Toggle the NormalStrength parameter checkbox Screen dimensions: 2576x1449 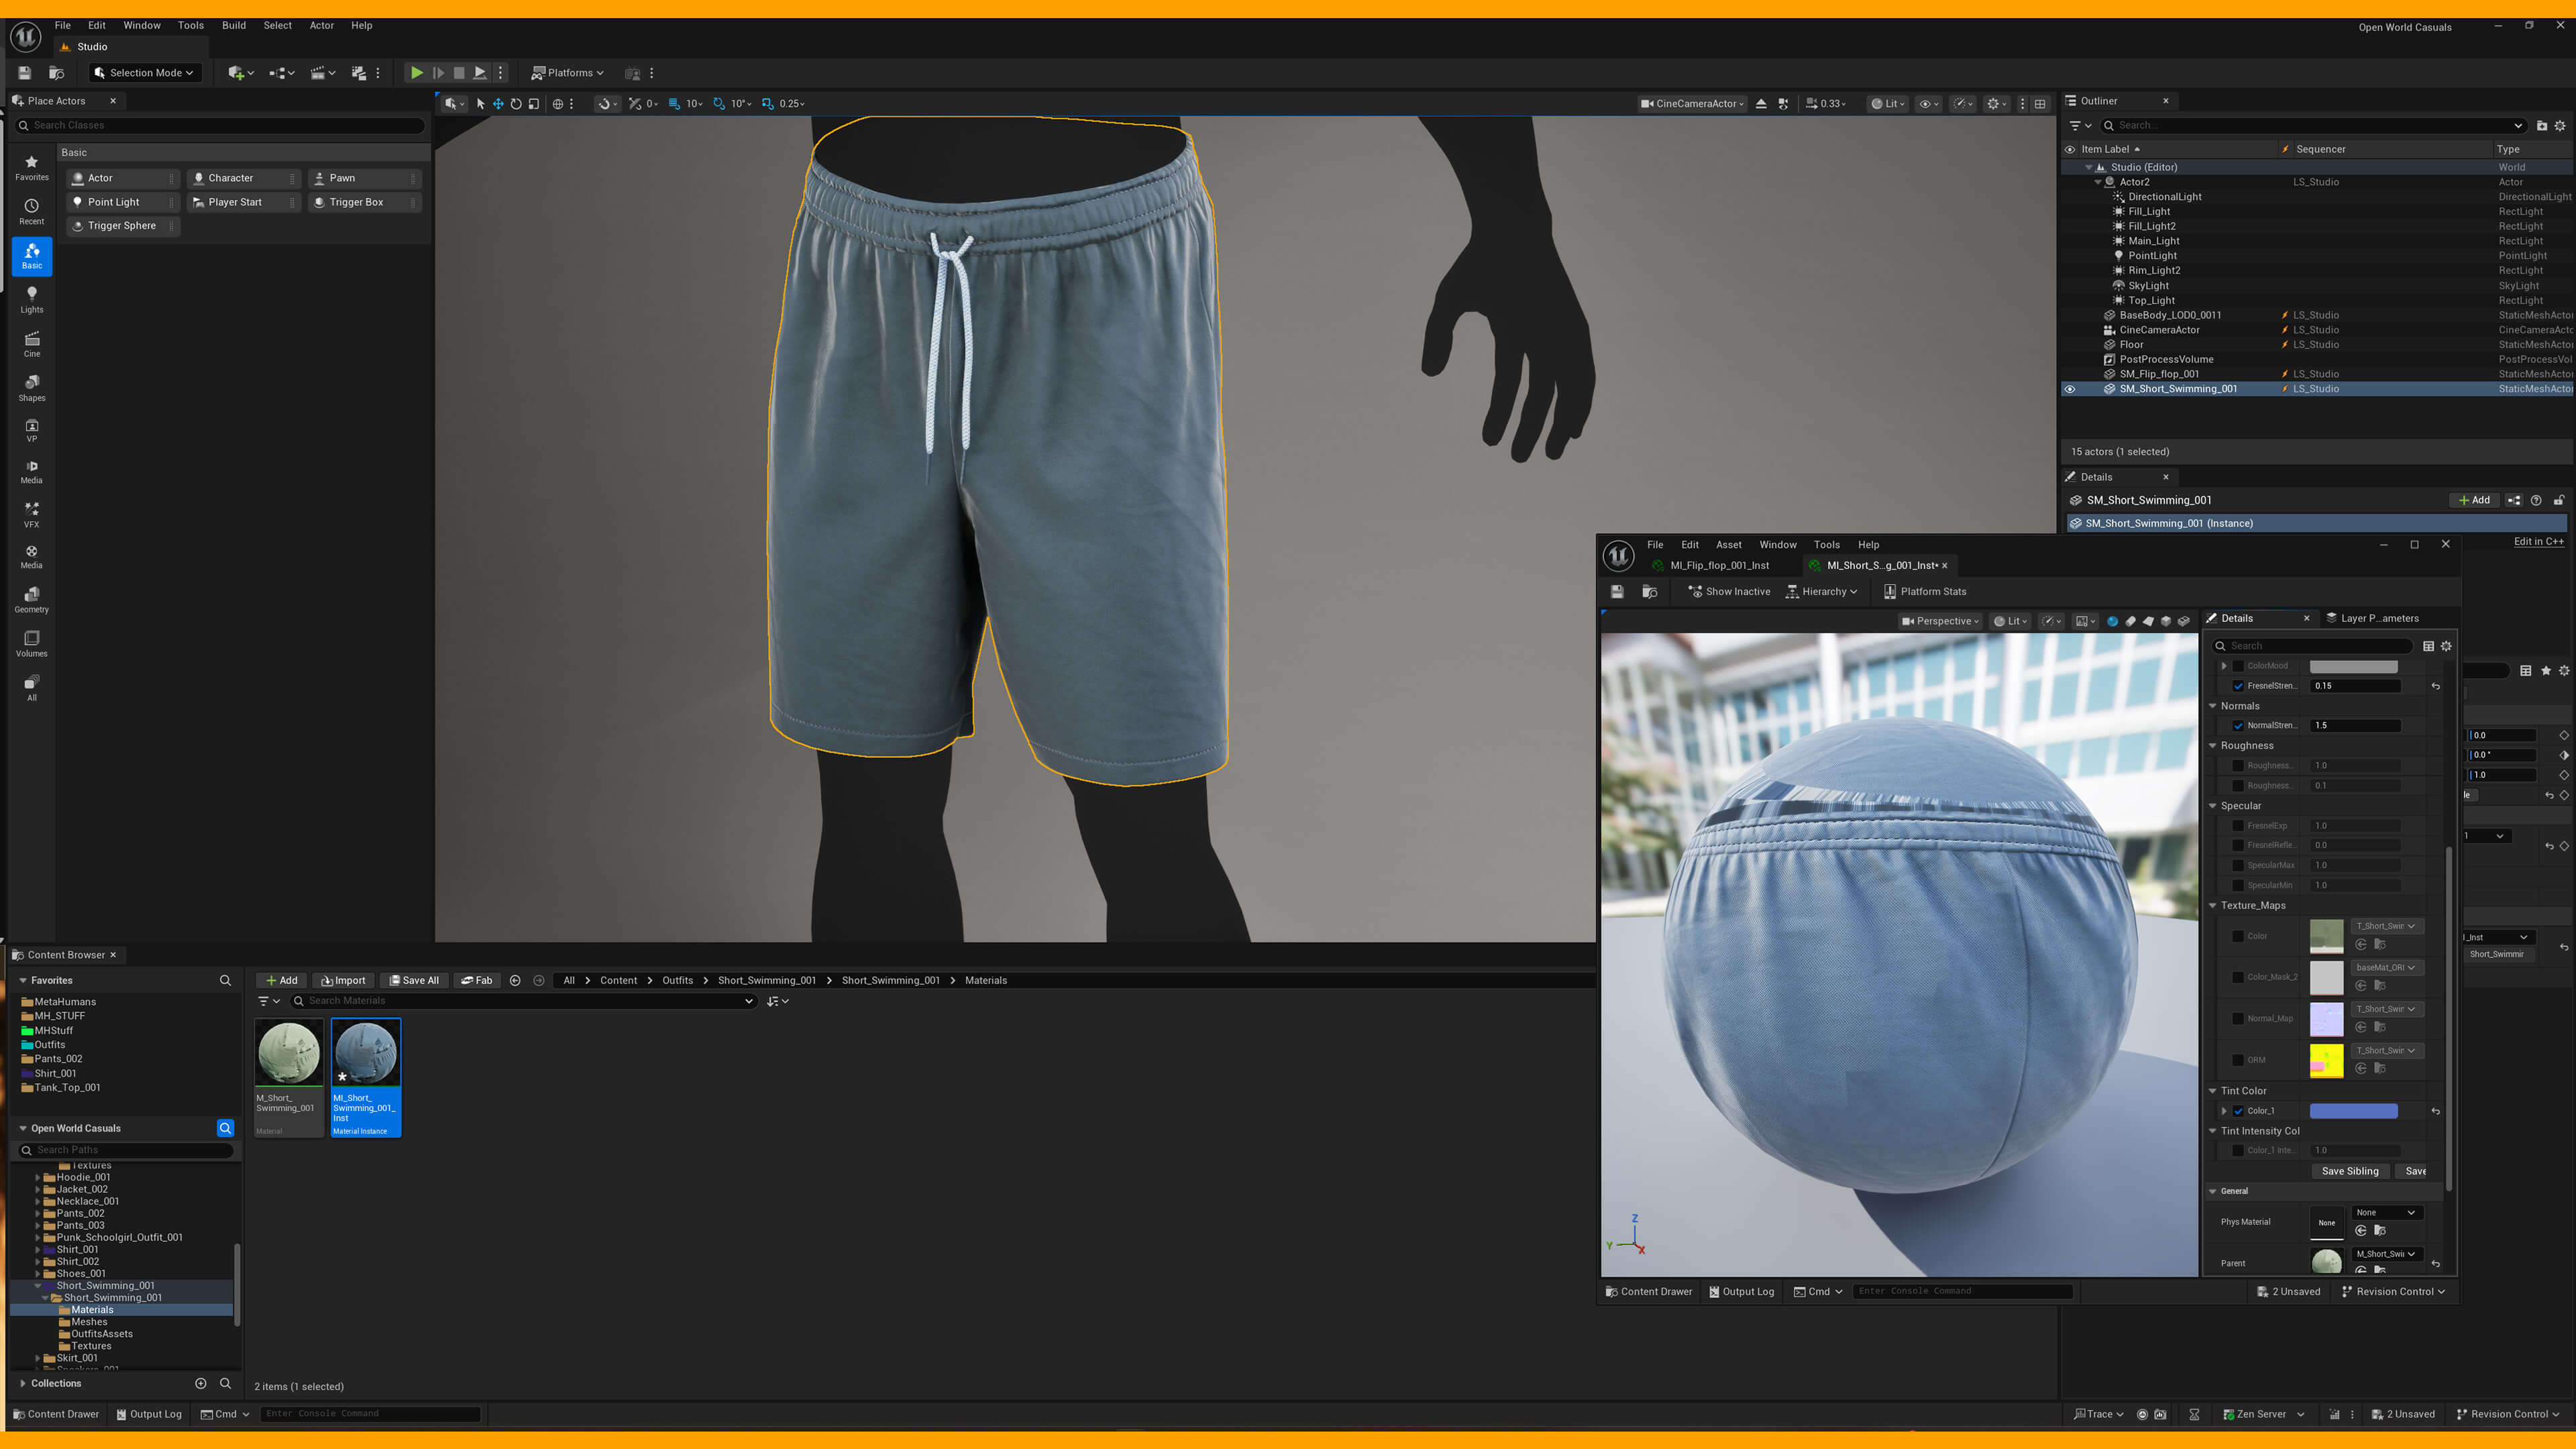coord(2238,726)
